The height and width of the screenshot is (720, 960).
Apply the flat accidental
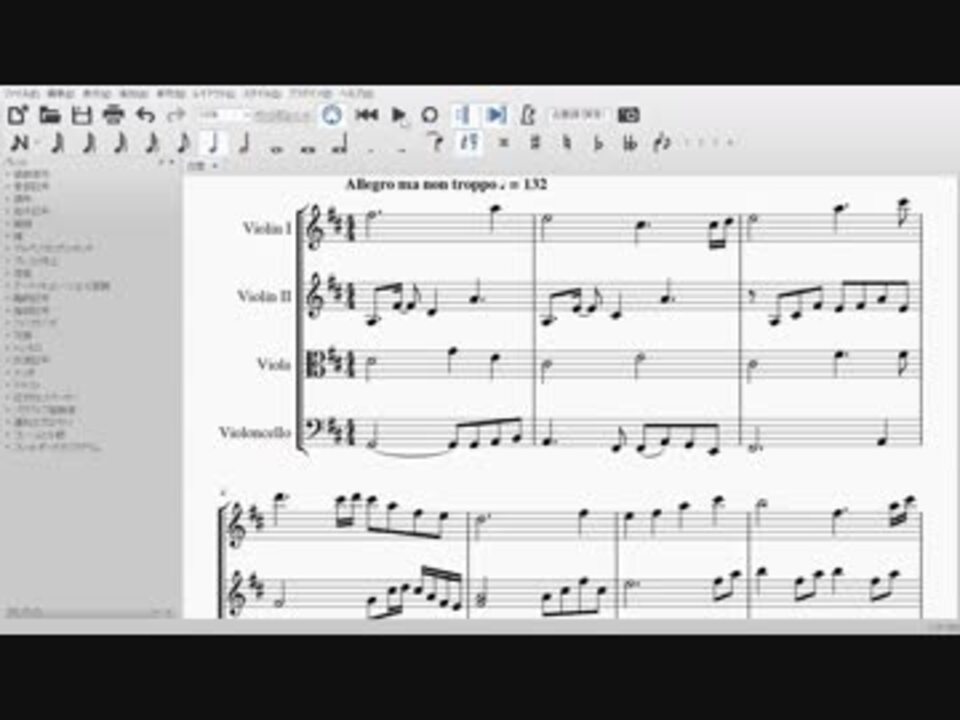point(598,143)
